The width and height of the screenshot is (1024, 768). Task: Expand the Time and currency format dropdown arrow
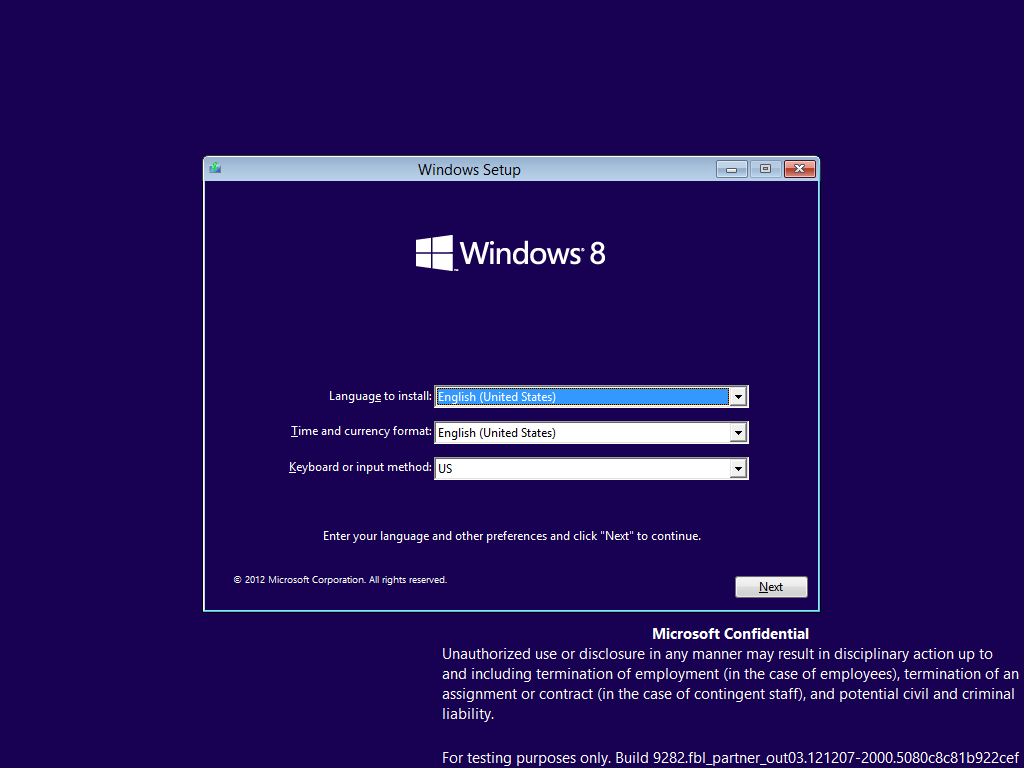tap(738, 432)
